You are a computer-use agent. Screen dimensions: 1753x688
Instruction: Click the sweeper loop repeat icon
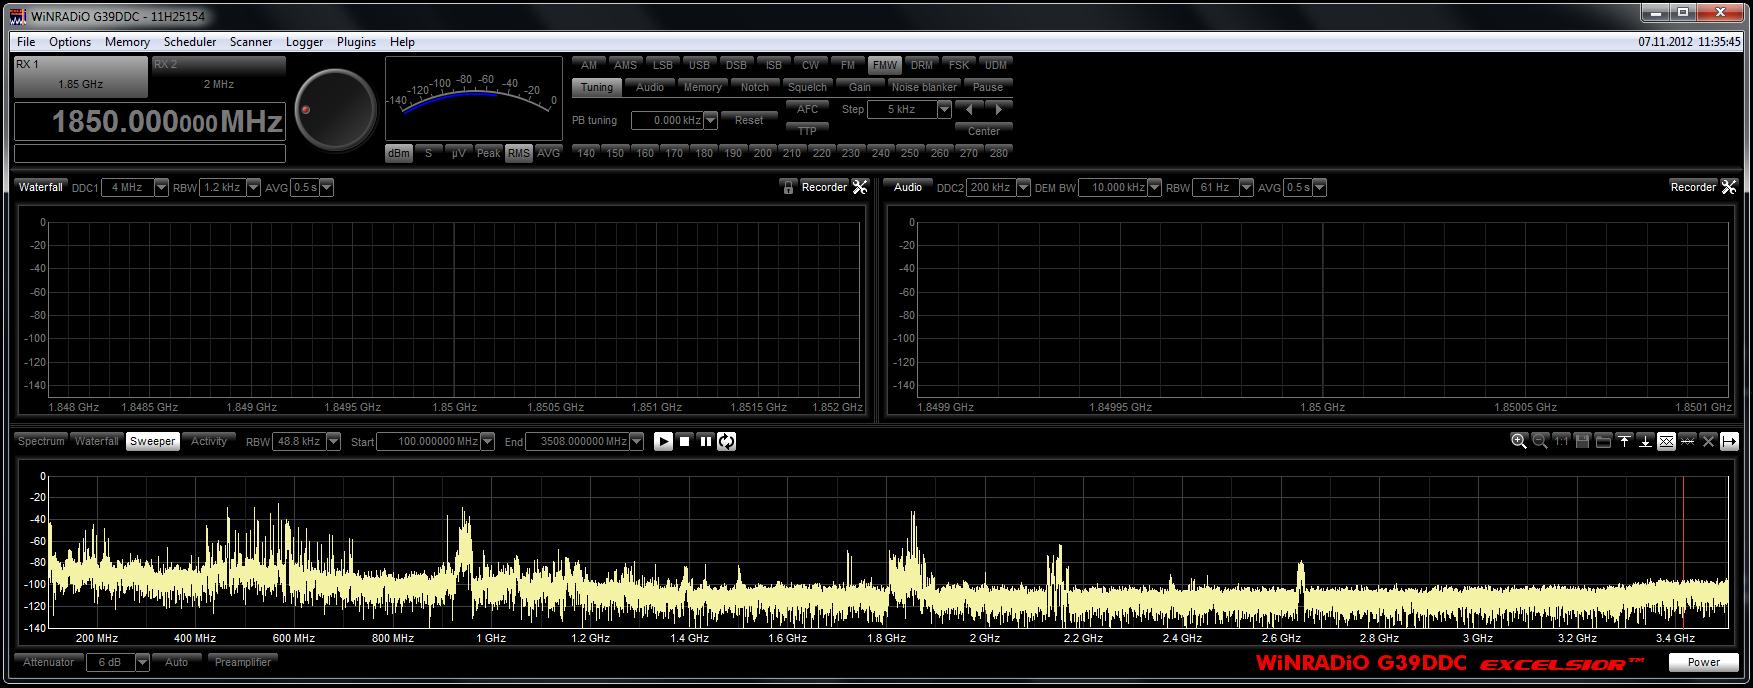727,441
